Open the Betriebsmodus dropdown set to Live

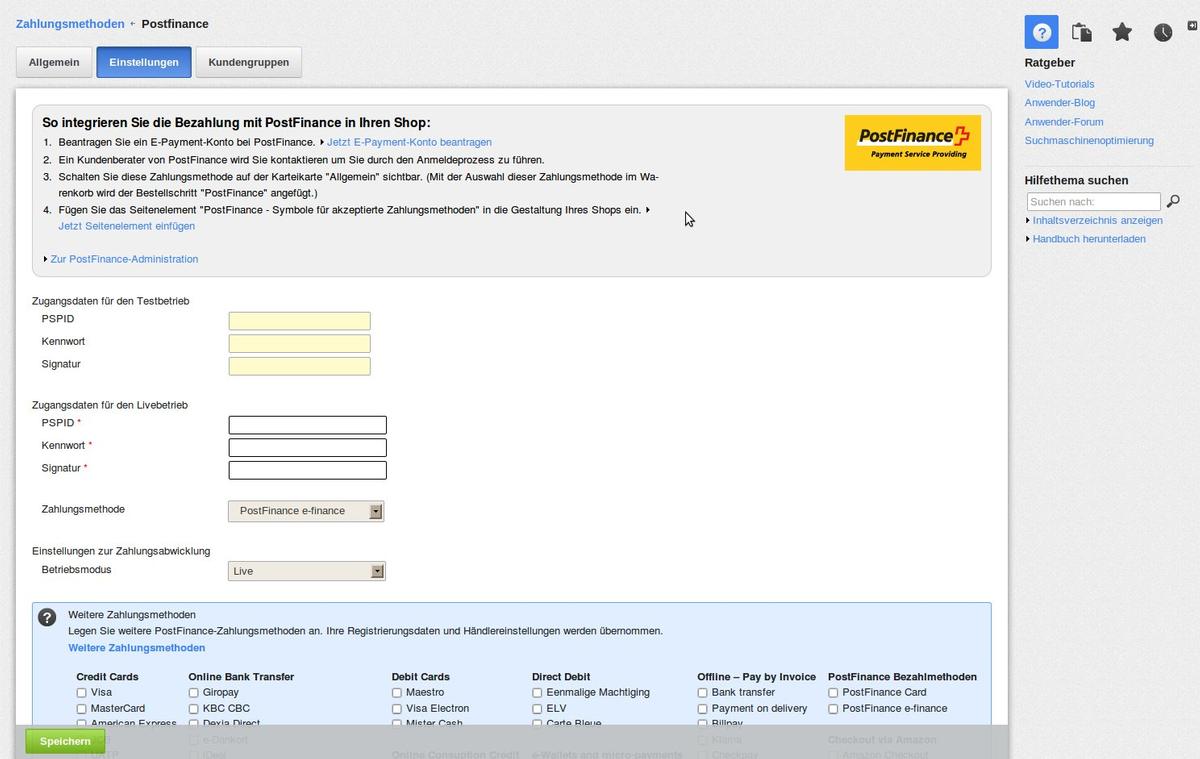(x=306, y=571)
